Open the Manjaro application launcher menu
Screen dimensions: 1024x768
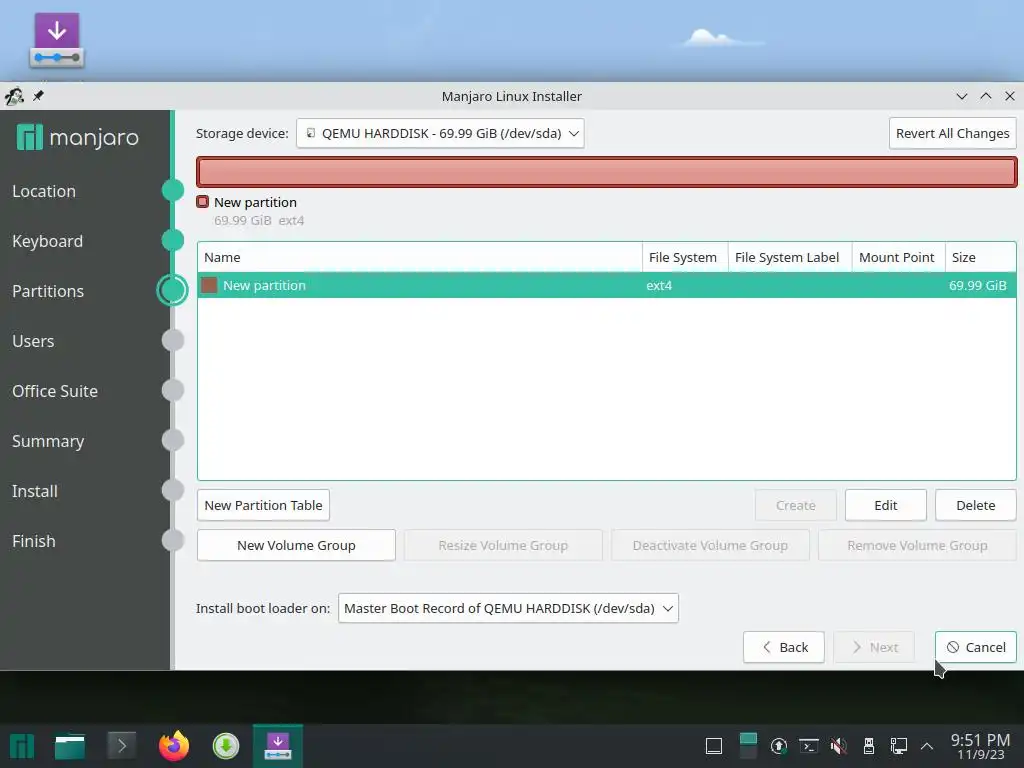tap(21, 746)
